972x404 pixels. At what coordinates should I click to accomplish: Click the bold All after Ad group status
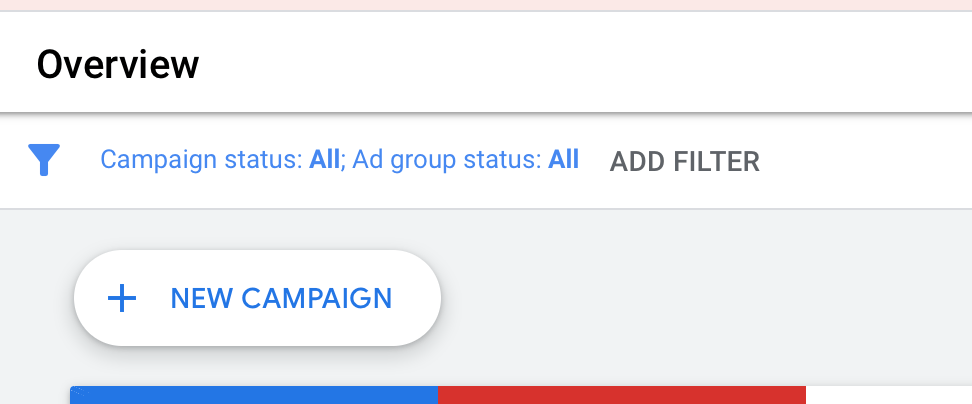coord(563,159)
